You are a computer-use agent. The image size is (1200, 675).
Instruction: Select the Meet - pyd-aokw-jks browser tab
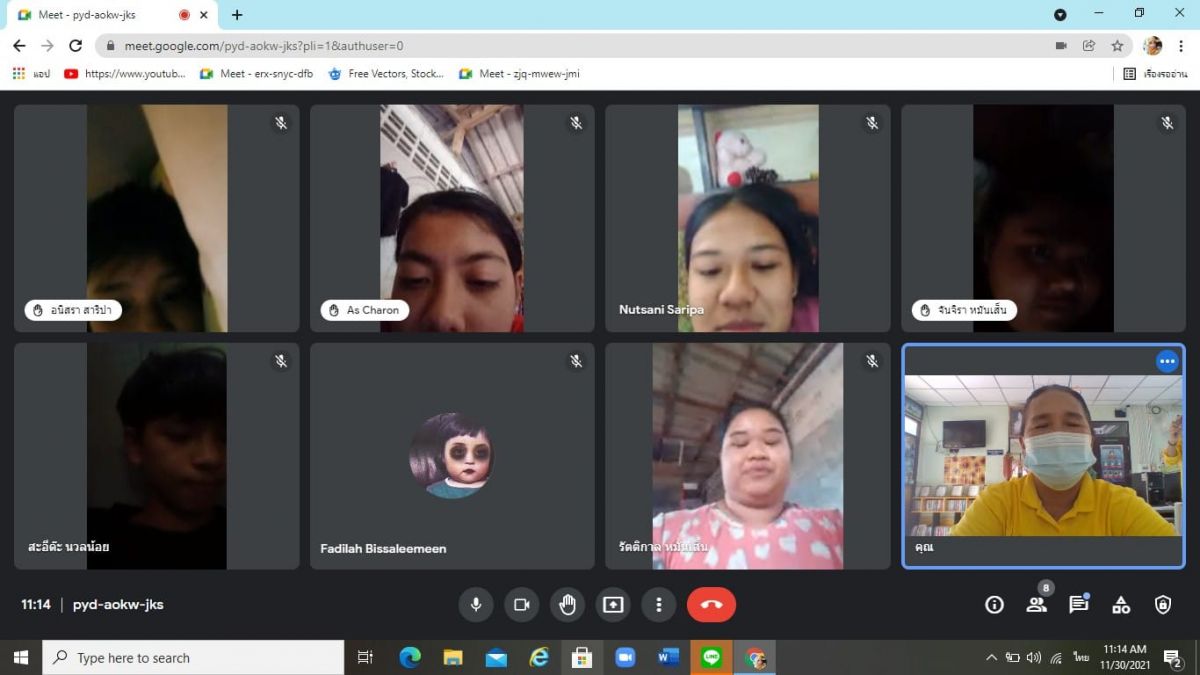click(100, 15)
